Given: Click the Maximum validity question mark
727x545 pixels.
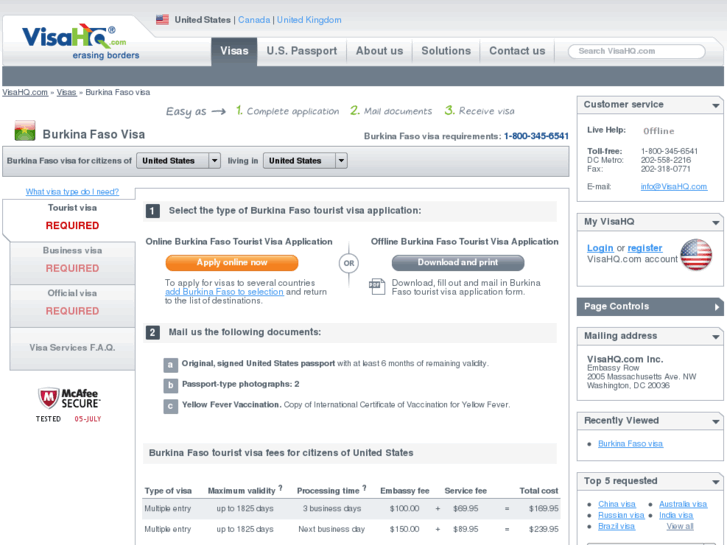Looking at the screenshot, I should pyautogui.click(x=280, y=488).
